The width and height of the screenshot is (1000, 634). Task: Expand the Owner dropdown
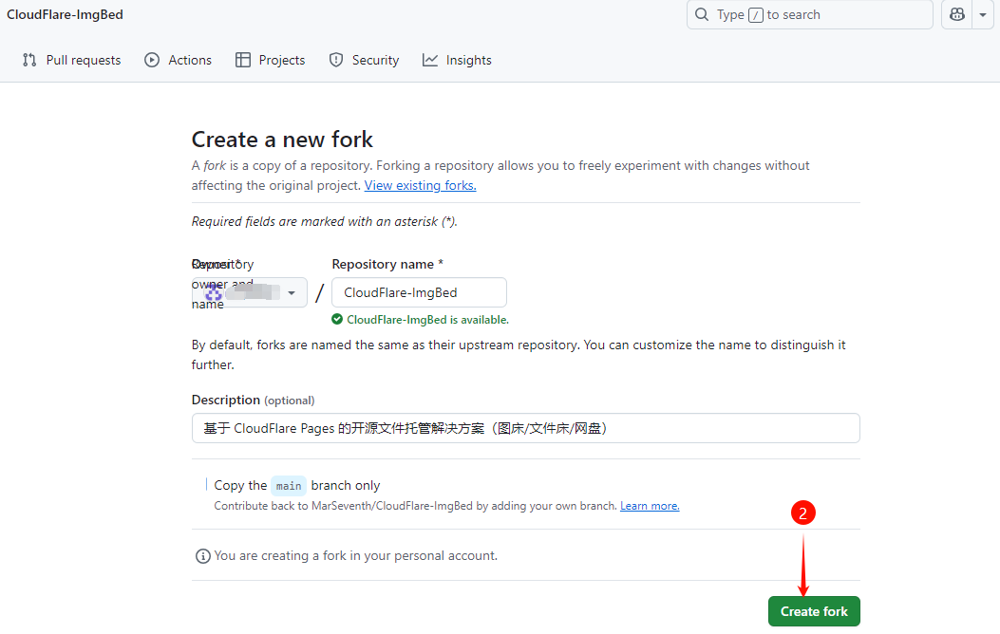[x=291, y=293]
